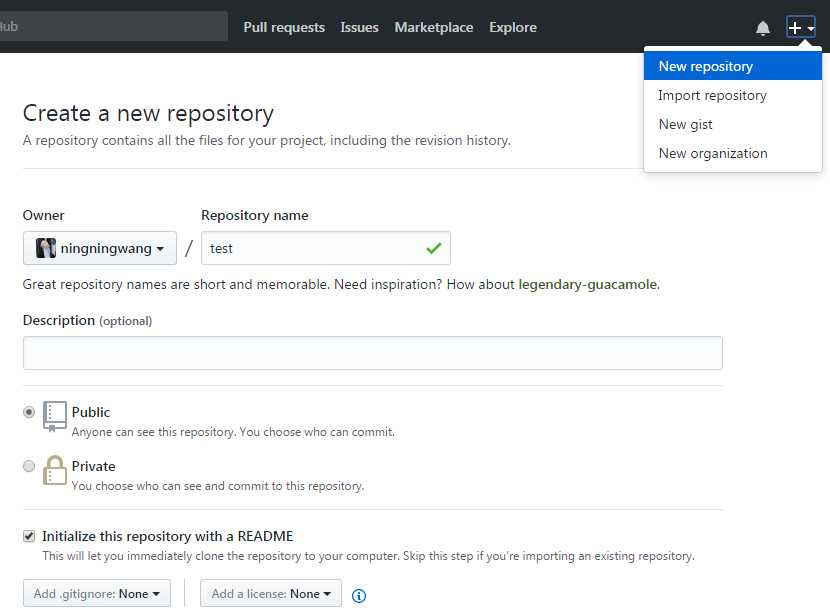Select the Public radio button
This screenshot has height=613, width=830.
coord(29,412)
